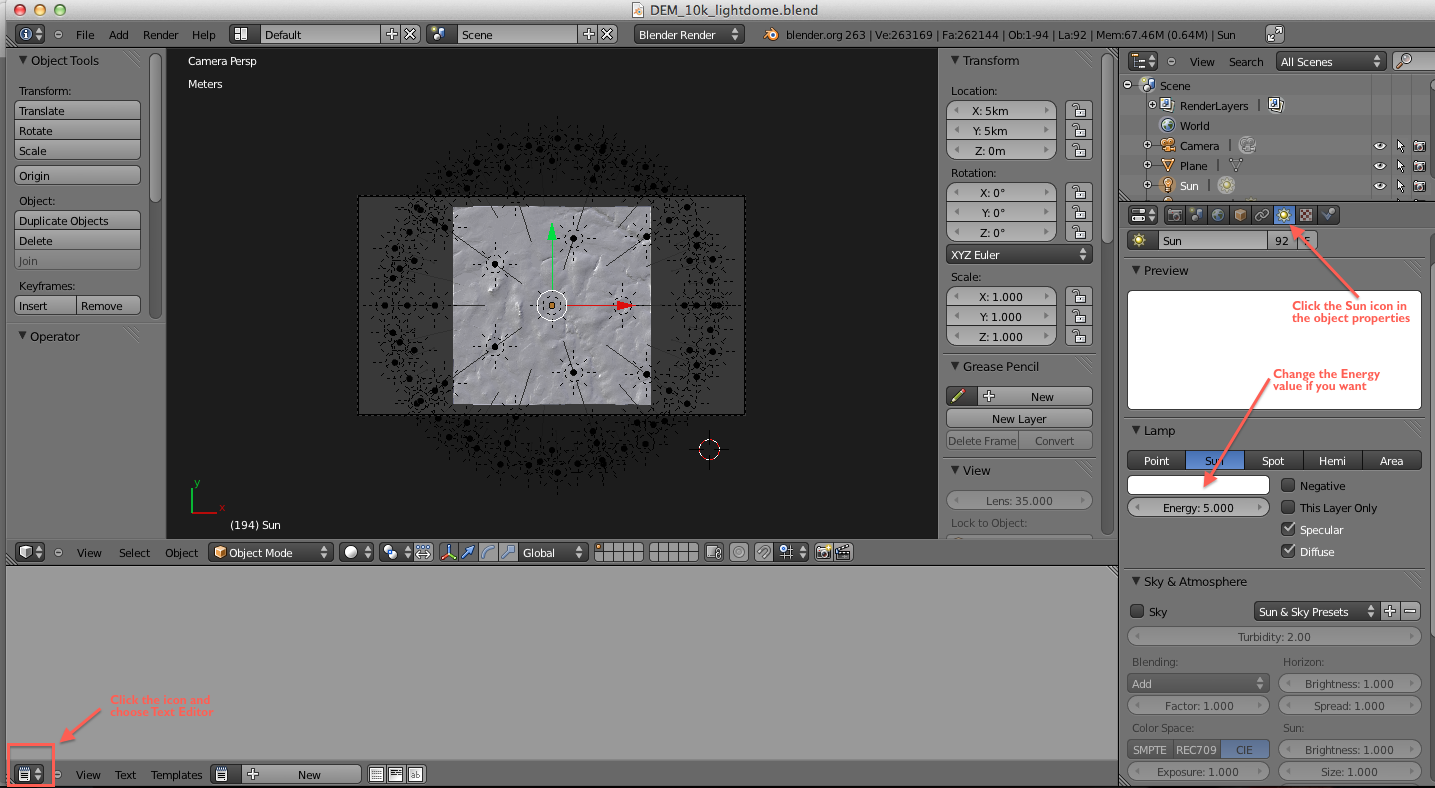
Task: Open the All Scenes outliner dropdown
Action: (x=1332, y=61)
